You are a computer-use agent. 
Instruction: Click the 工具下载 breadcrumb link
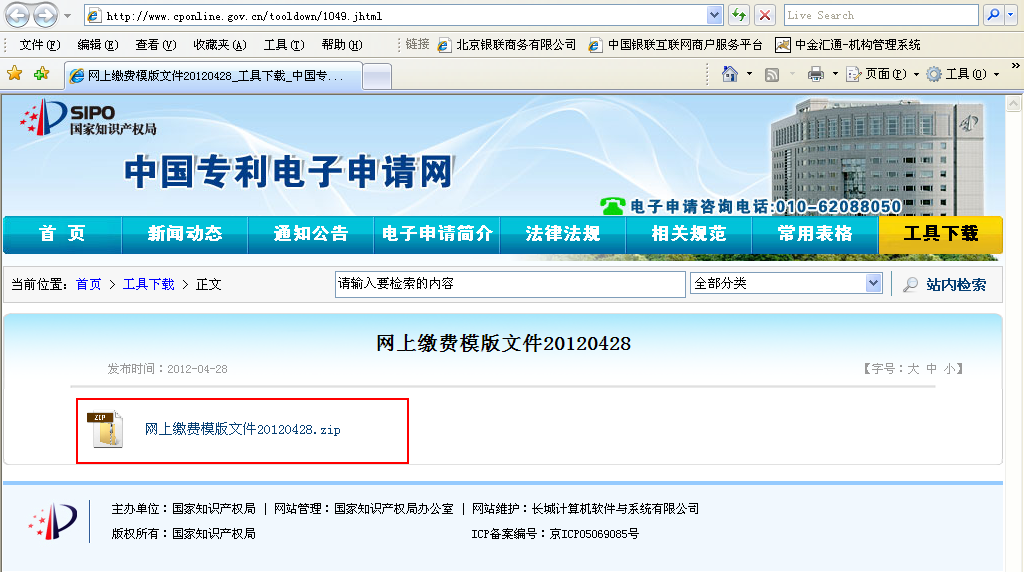[x=148, y=285]
